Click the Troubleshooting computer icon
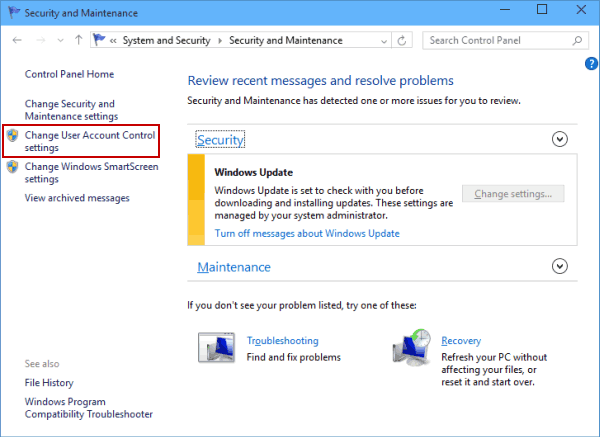Image resolution: width=600 pixels, height=437 pixels. [217, 347]
